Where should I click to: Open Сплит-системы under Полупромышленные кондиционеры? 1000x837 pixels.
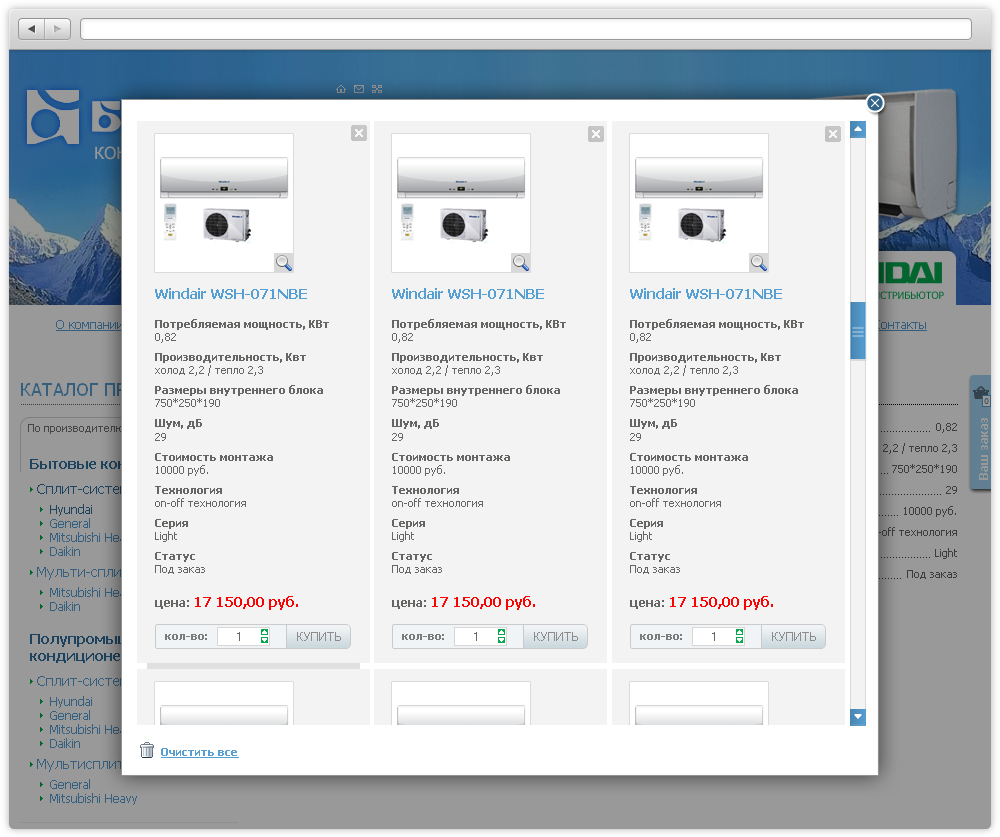point(78,681)
